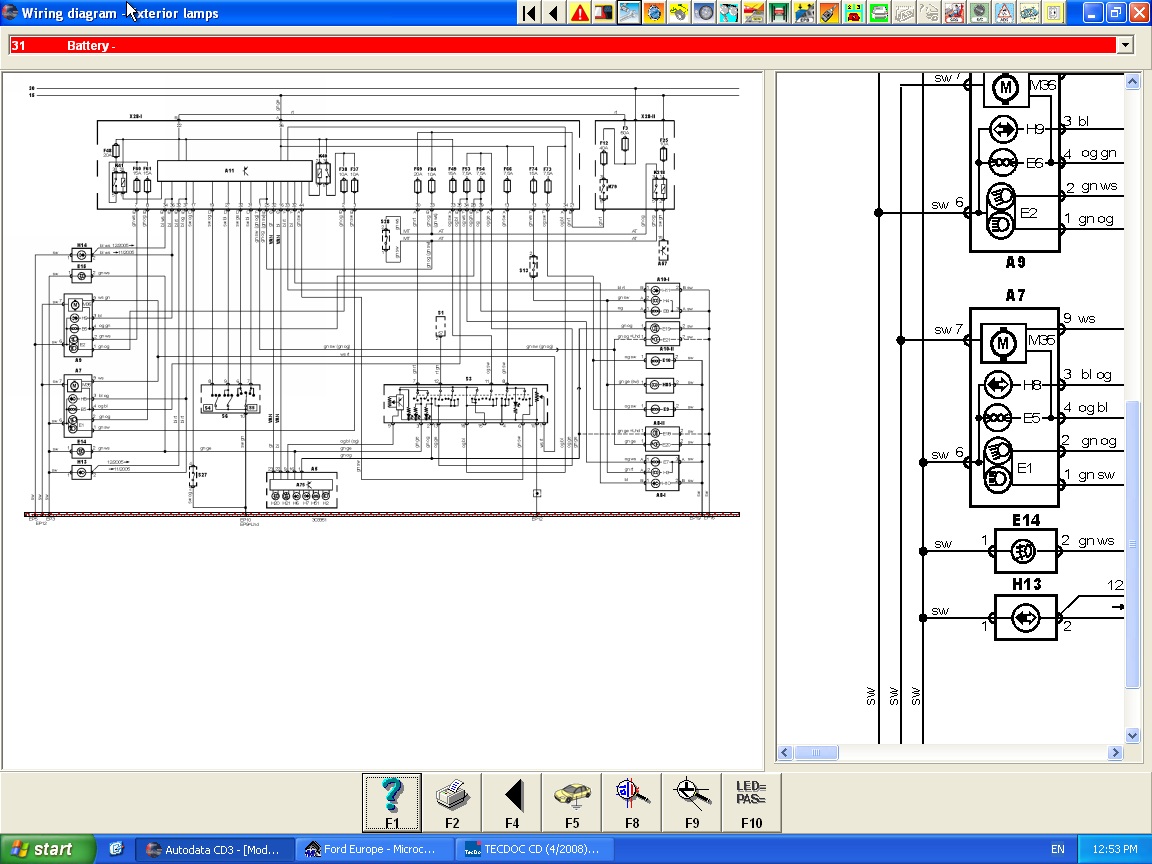This screenshot has width=1152, height=864.
Task: Switch to Ford Europe taskbar window
Action: click(x=377, y=849)
